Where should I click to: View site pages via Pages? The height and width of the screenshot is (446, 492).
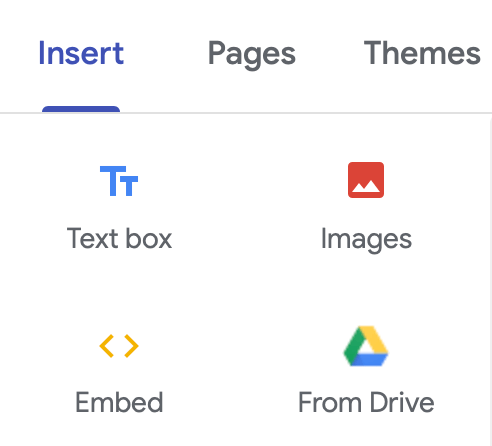(252, 54)
